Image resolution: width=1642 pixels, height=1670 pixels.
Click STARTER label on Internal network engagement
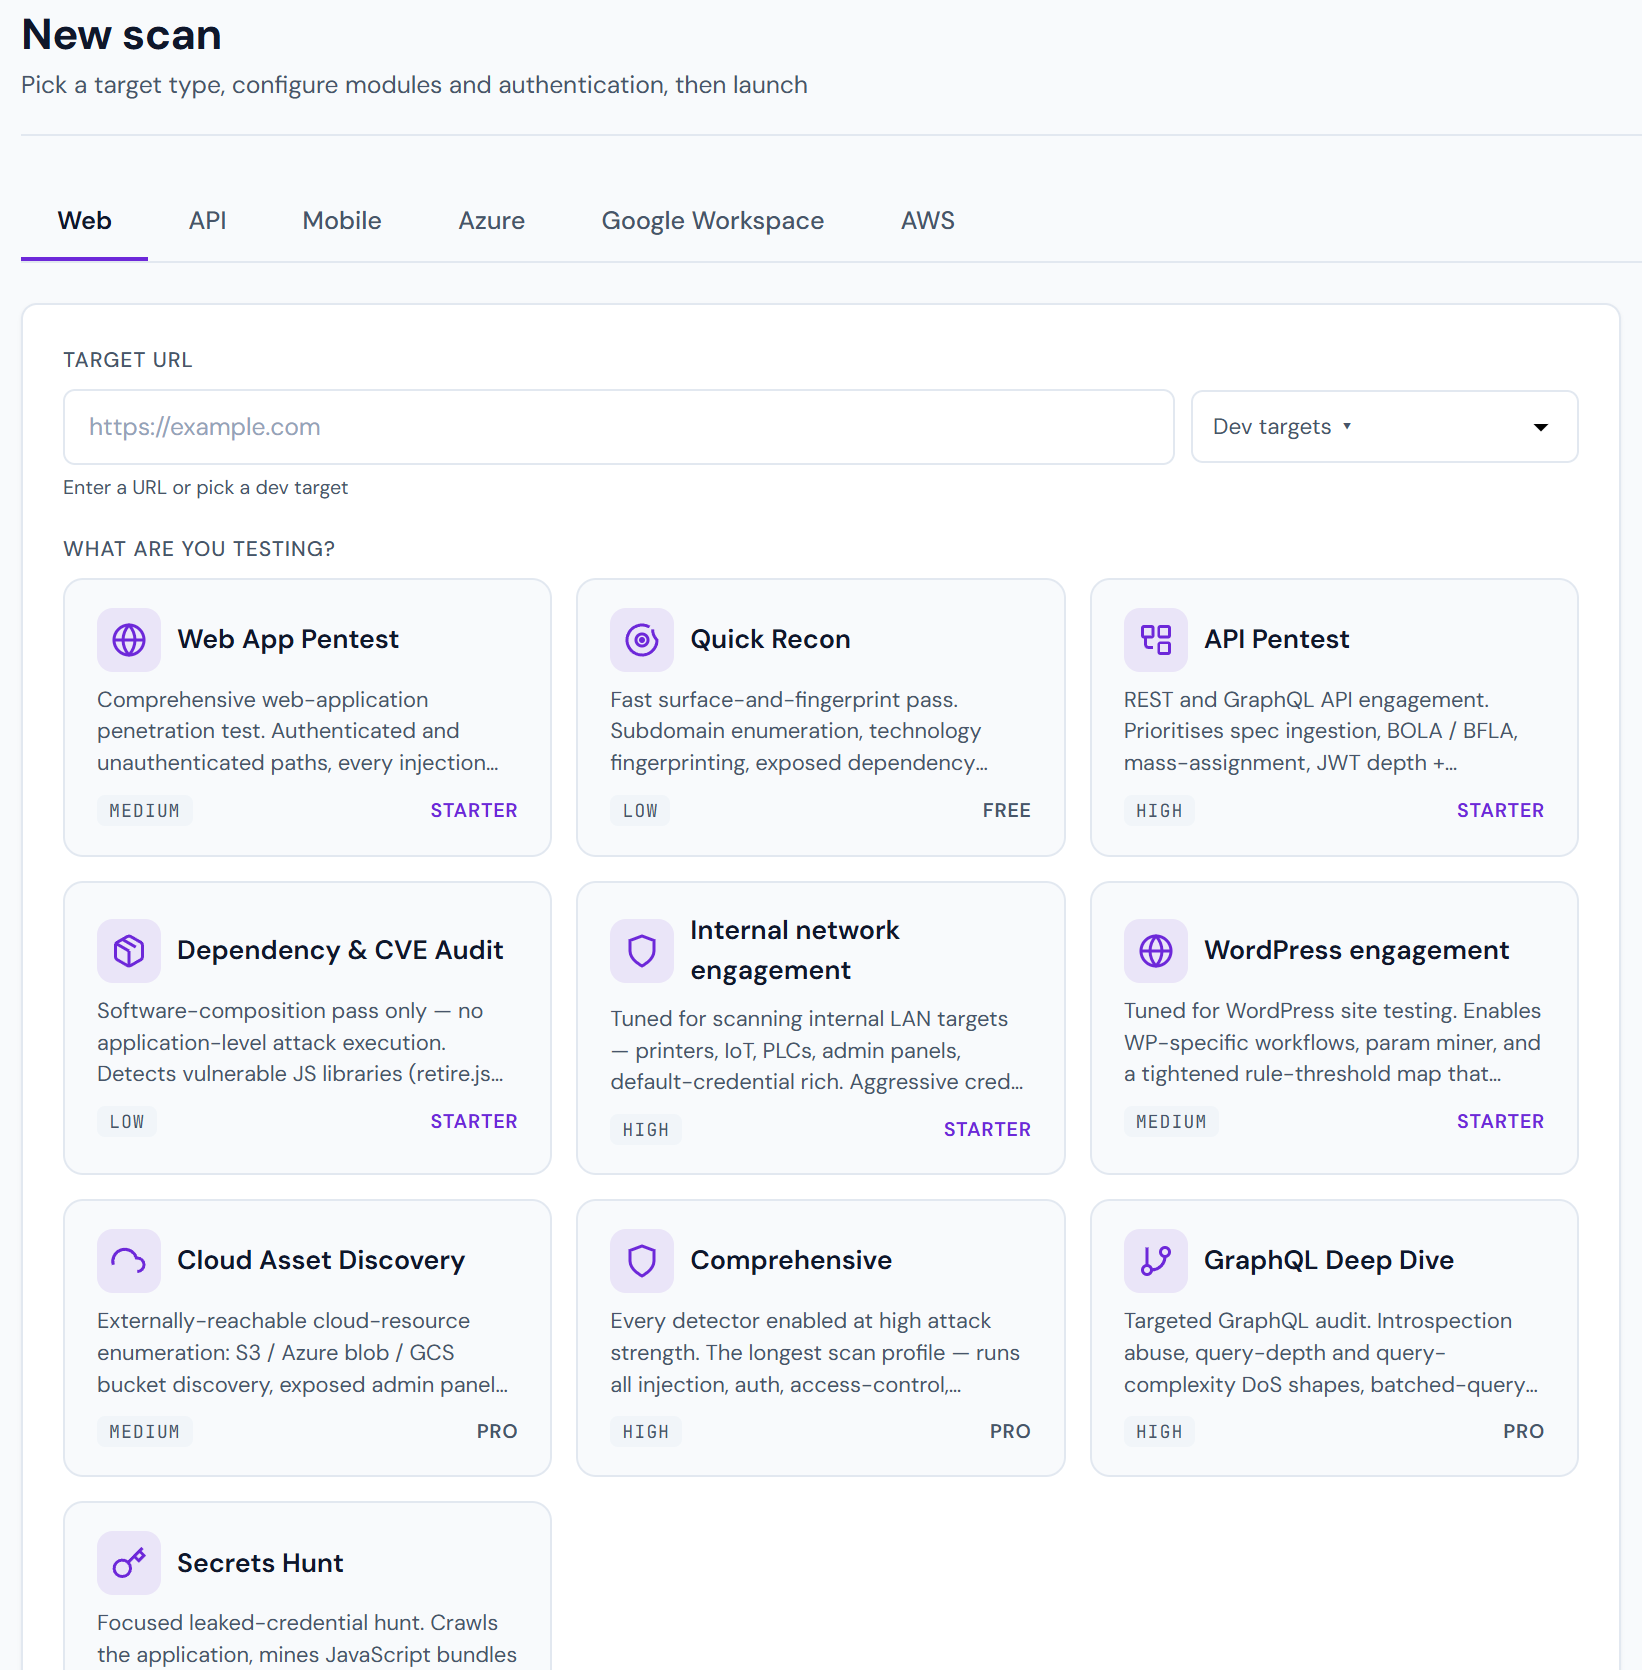click(987, 1130)
